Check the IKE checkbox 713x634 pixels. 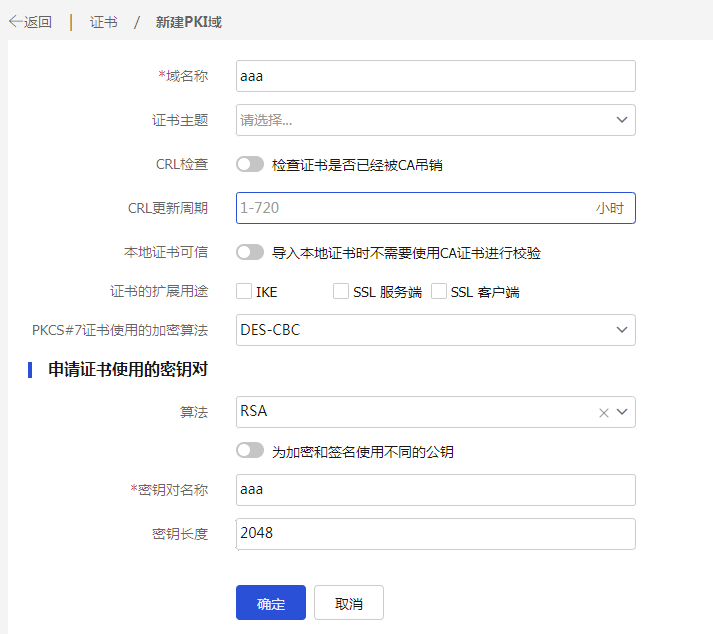244,291
